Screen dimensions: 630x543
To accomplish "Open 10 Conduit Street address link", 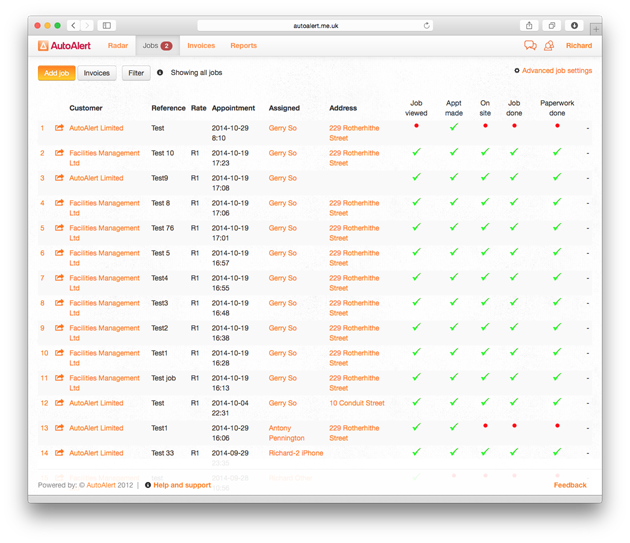I will (357, 403).
